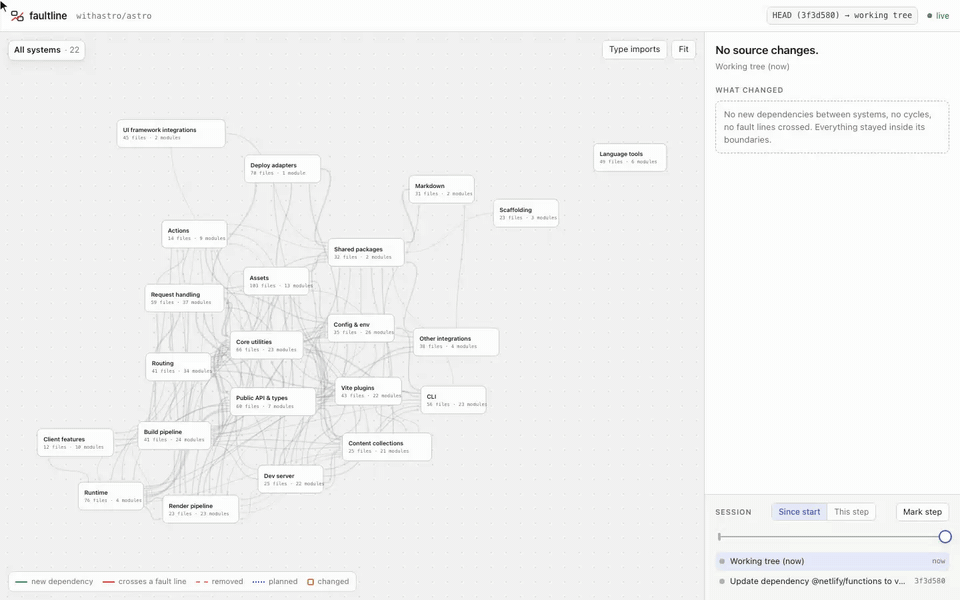Click the Shared packages system node
Image resolution: width=960 pixels, height=600 pixels.
click(x=366, y=252)
